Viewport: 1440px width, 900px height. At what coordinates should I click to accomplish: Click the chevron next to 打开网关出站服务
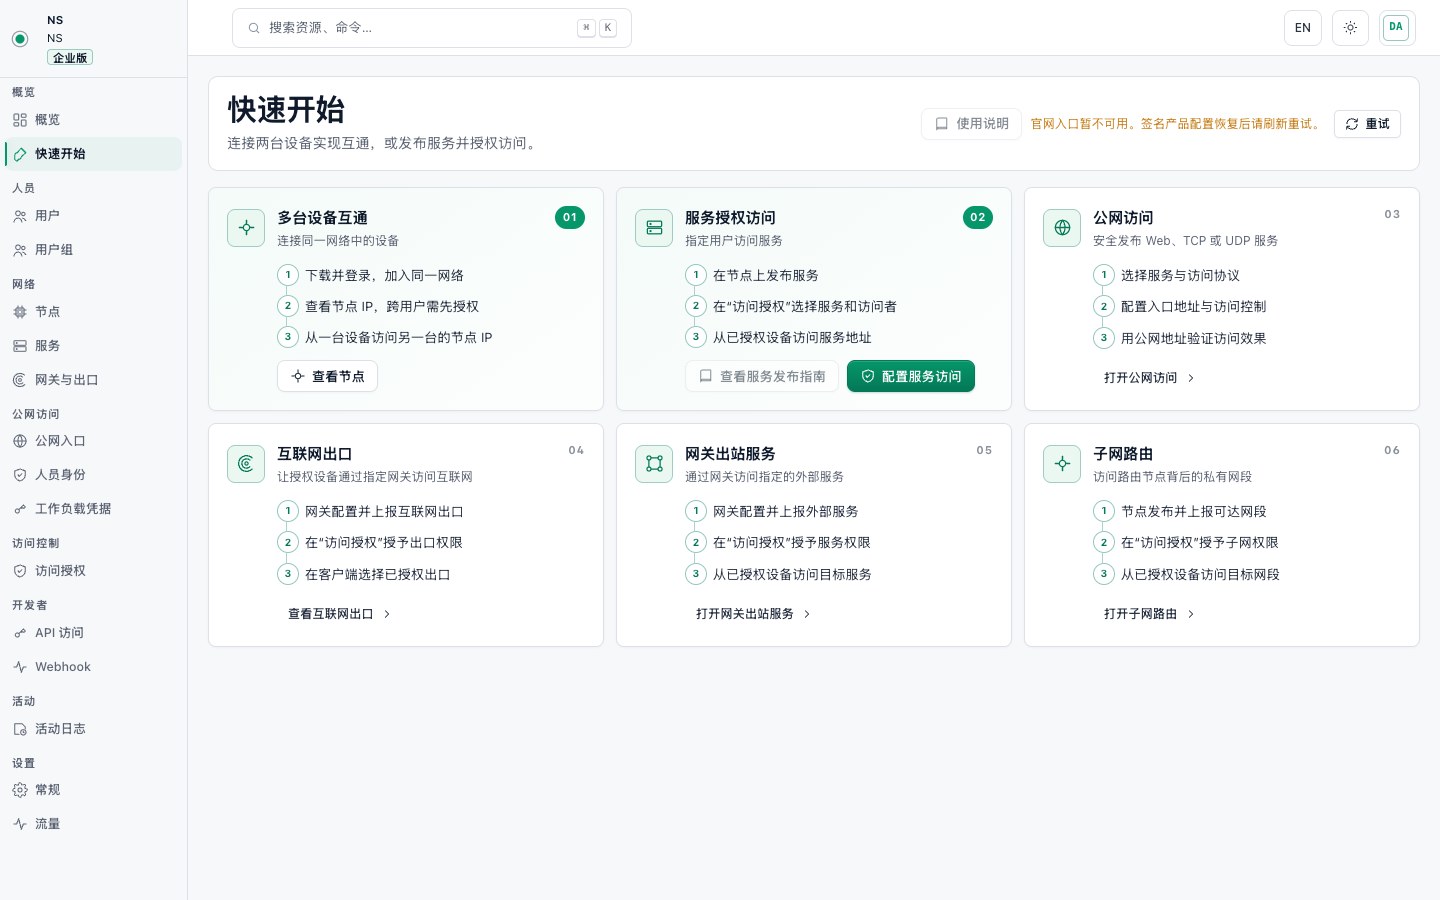807,614
